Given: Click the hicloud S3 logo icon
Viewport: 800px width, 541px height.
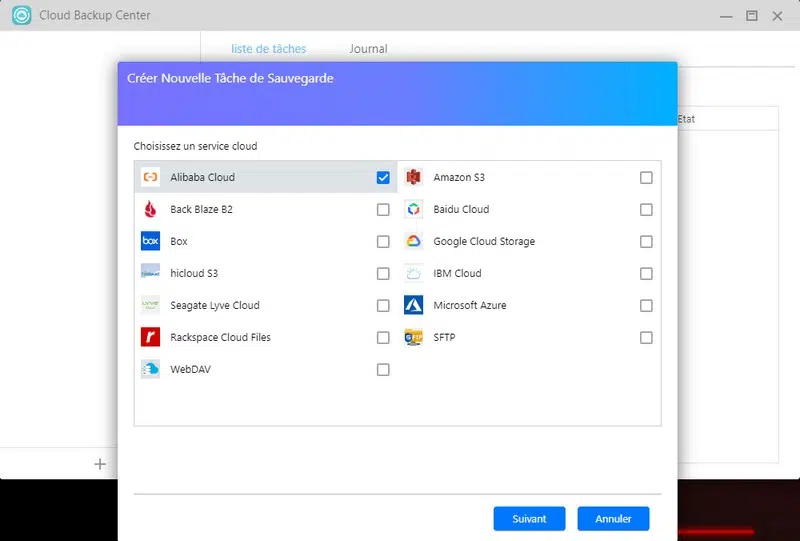Looking at the screenshot, I should 150,273.
